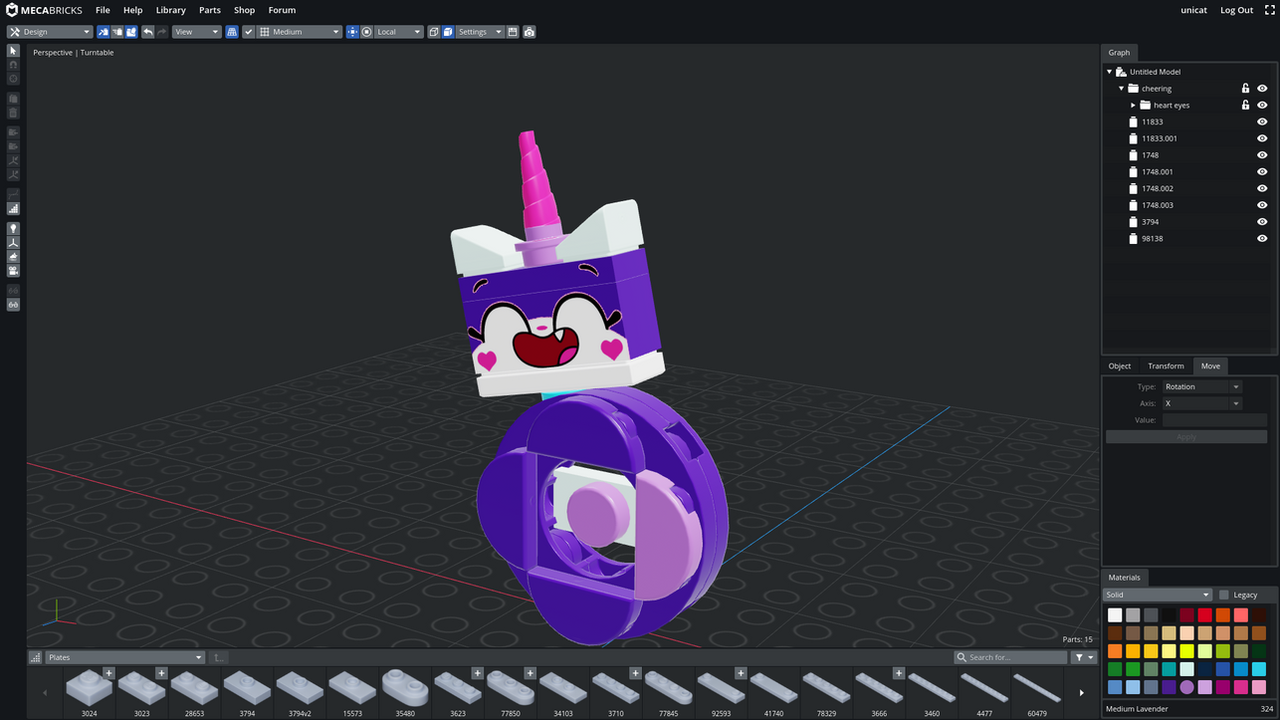Click the solid blue cube shading icon
1280x720 pixels.
[448, 32]
